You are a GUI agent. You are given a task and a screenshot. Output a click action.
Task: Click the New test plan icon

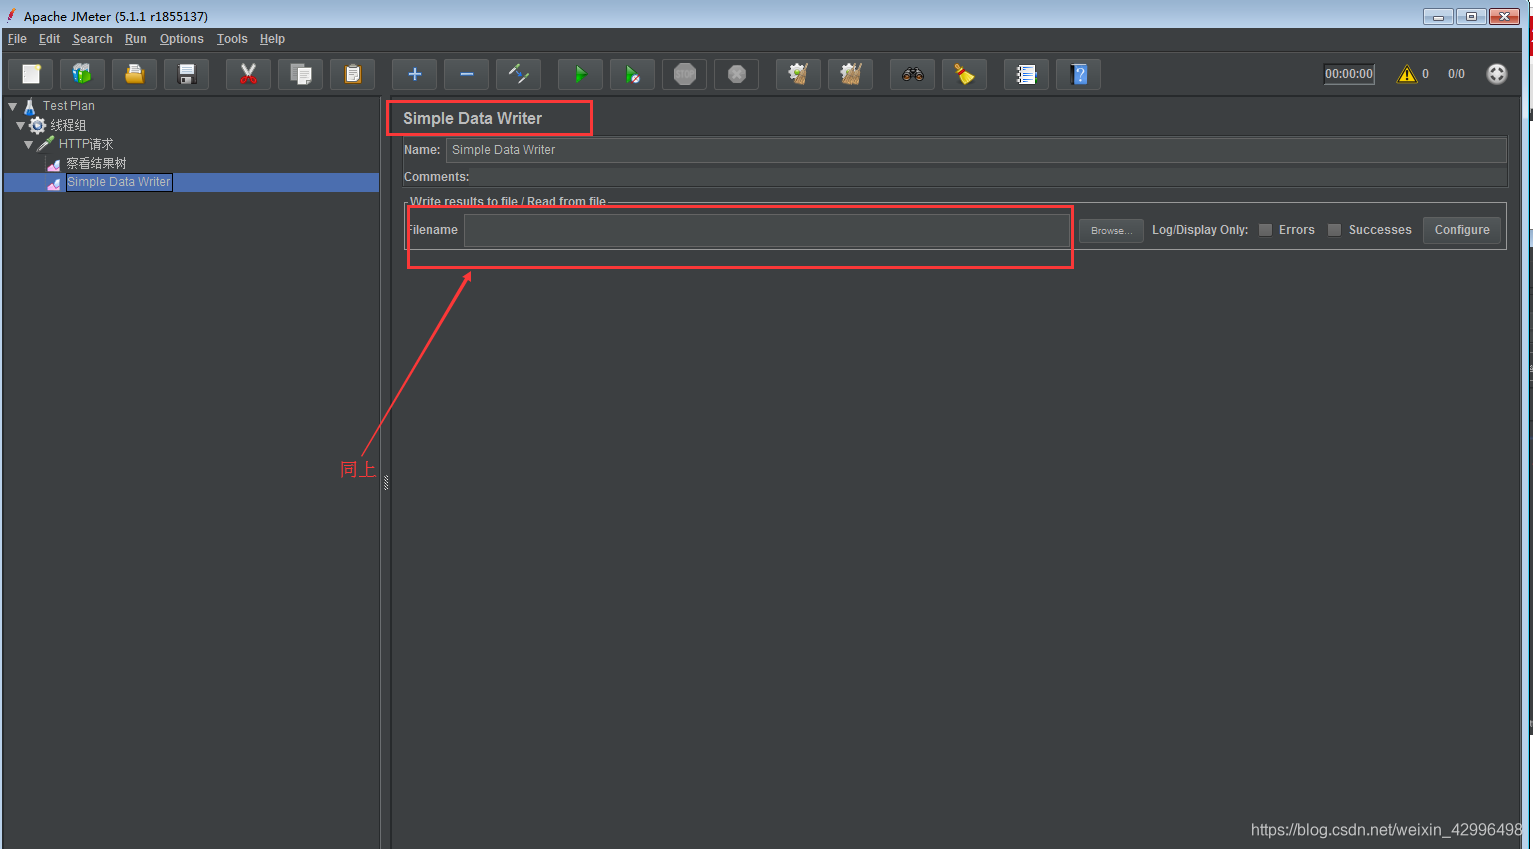31,74
